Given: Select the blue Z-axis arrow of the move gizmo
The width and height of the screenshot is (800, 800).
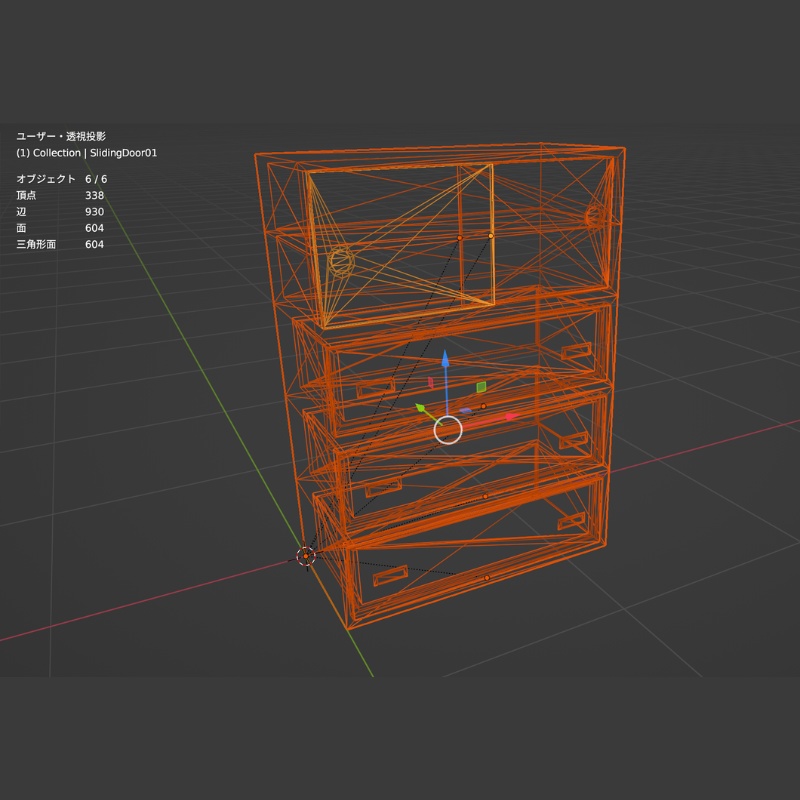Looking at the screenshot, I should tap(445, 358).
